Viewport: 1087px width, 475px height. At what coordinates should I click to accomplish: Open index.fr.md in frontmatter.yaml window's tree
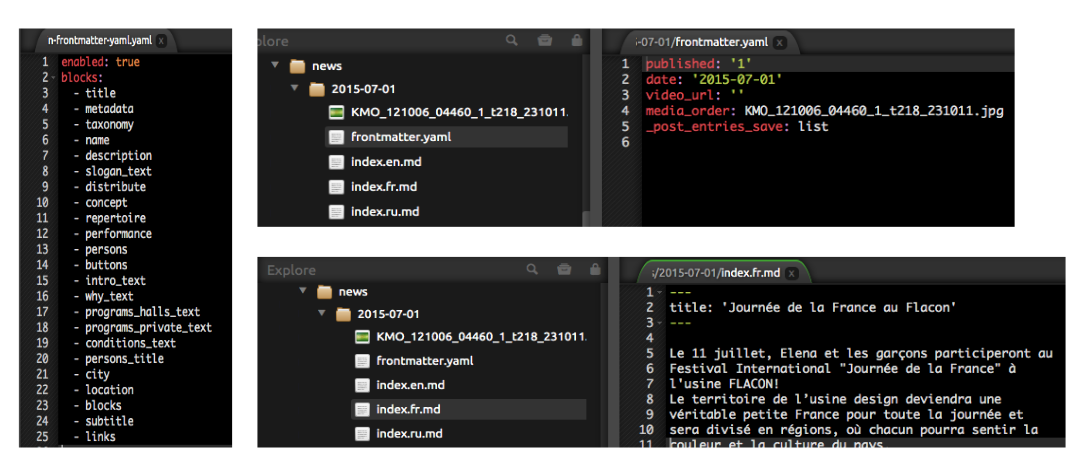click(x=384, y=187)
